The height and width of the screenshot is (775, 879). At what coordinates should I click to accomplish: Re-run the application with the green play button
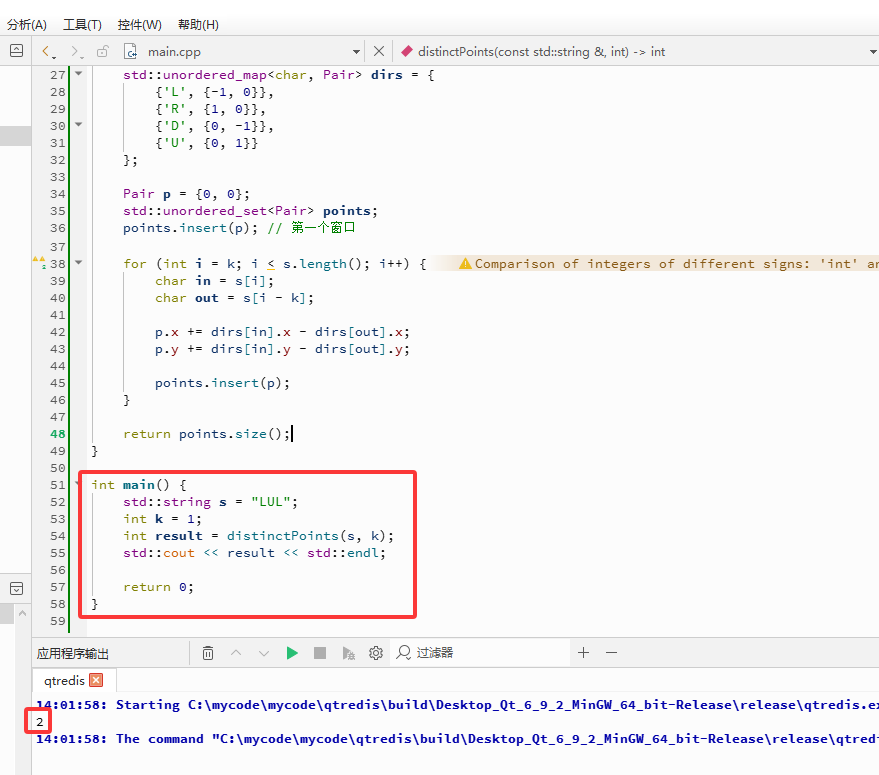point(292,653)
